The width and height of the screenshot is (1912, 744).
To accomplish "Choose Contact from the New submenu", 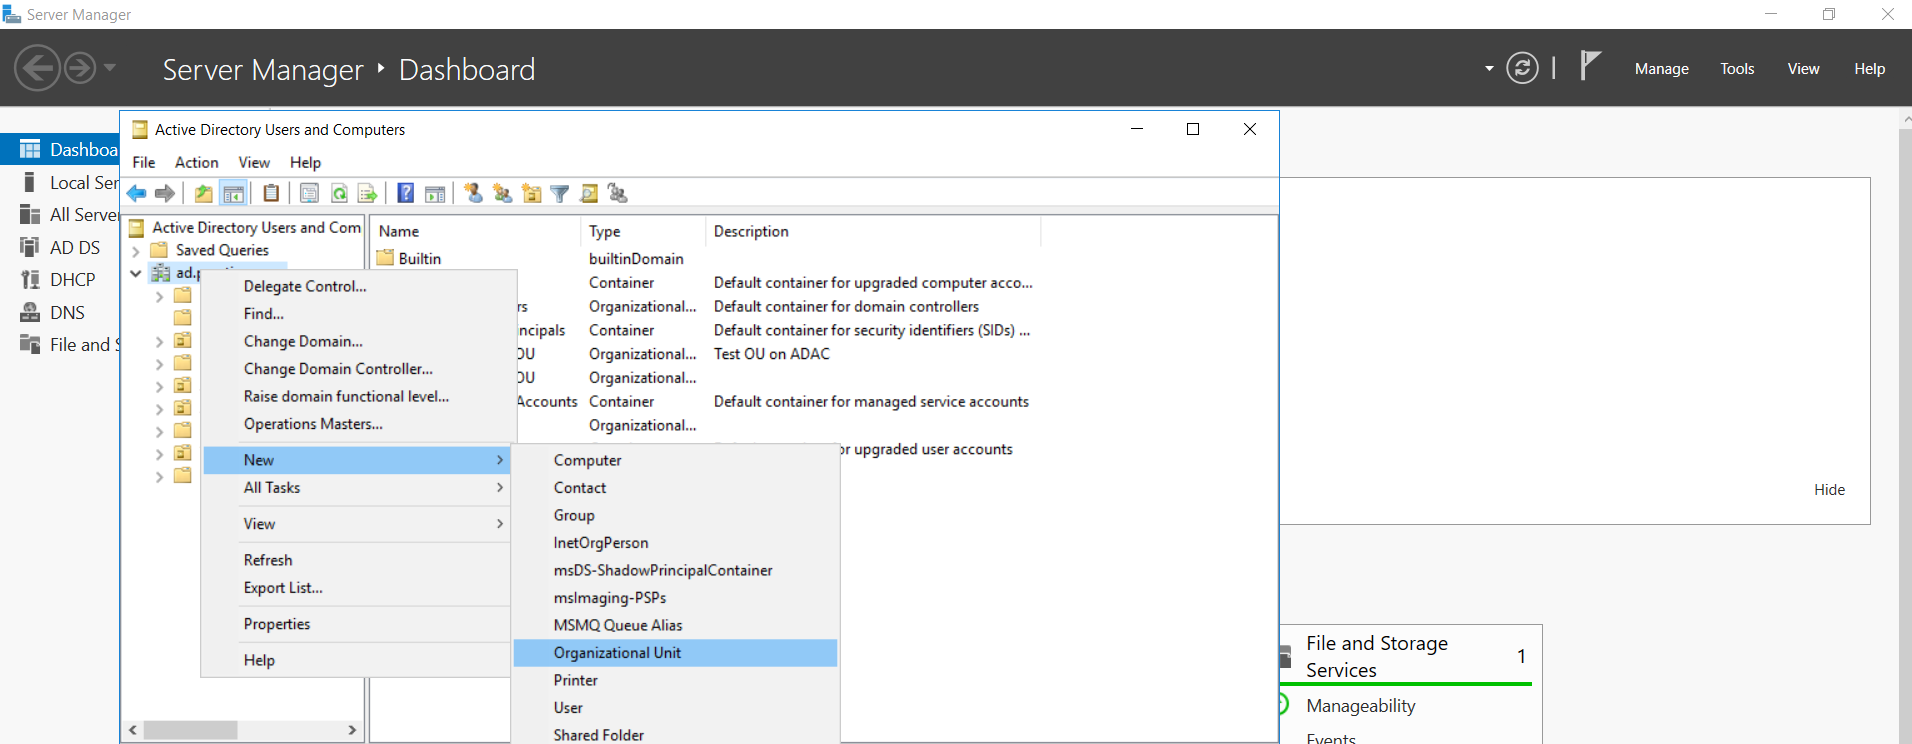I will [675, 488].
